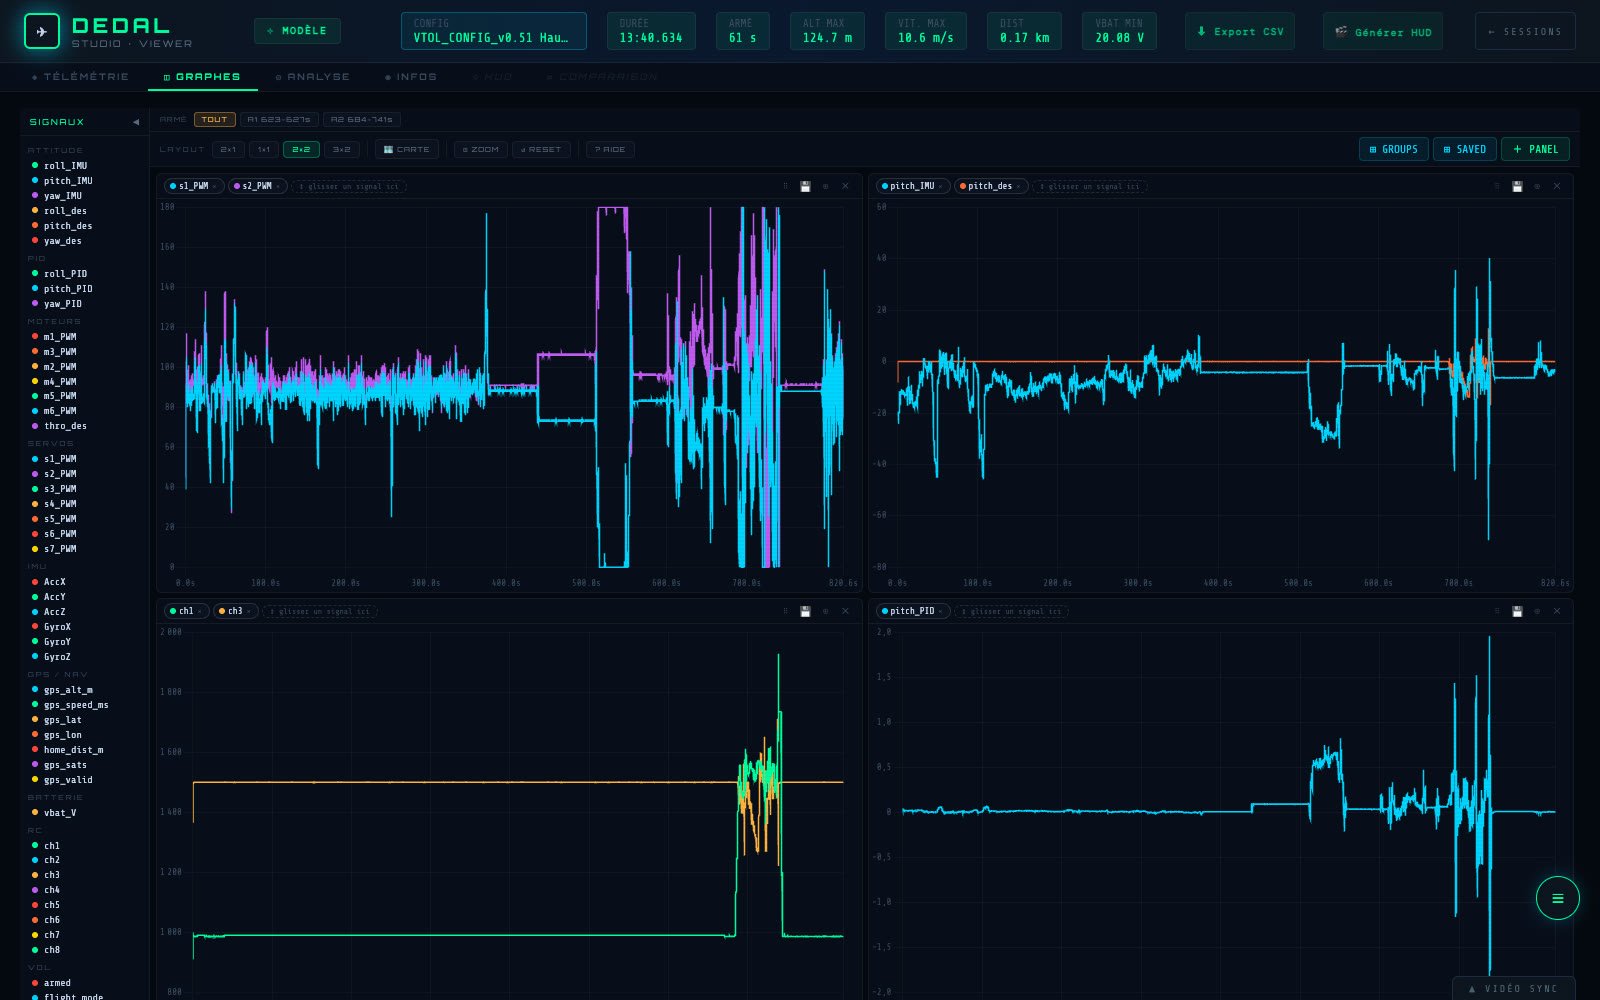
Task: Click the drag handle of the s1_PWM panel
Action: 785,186
